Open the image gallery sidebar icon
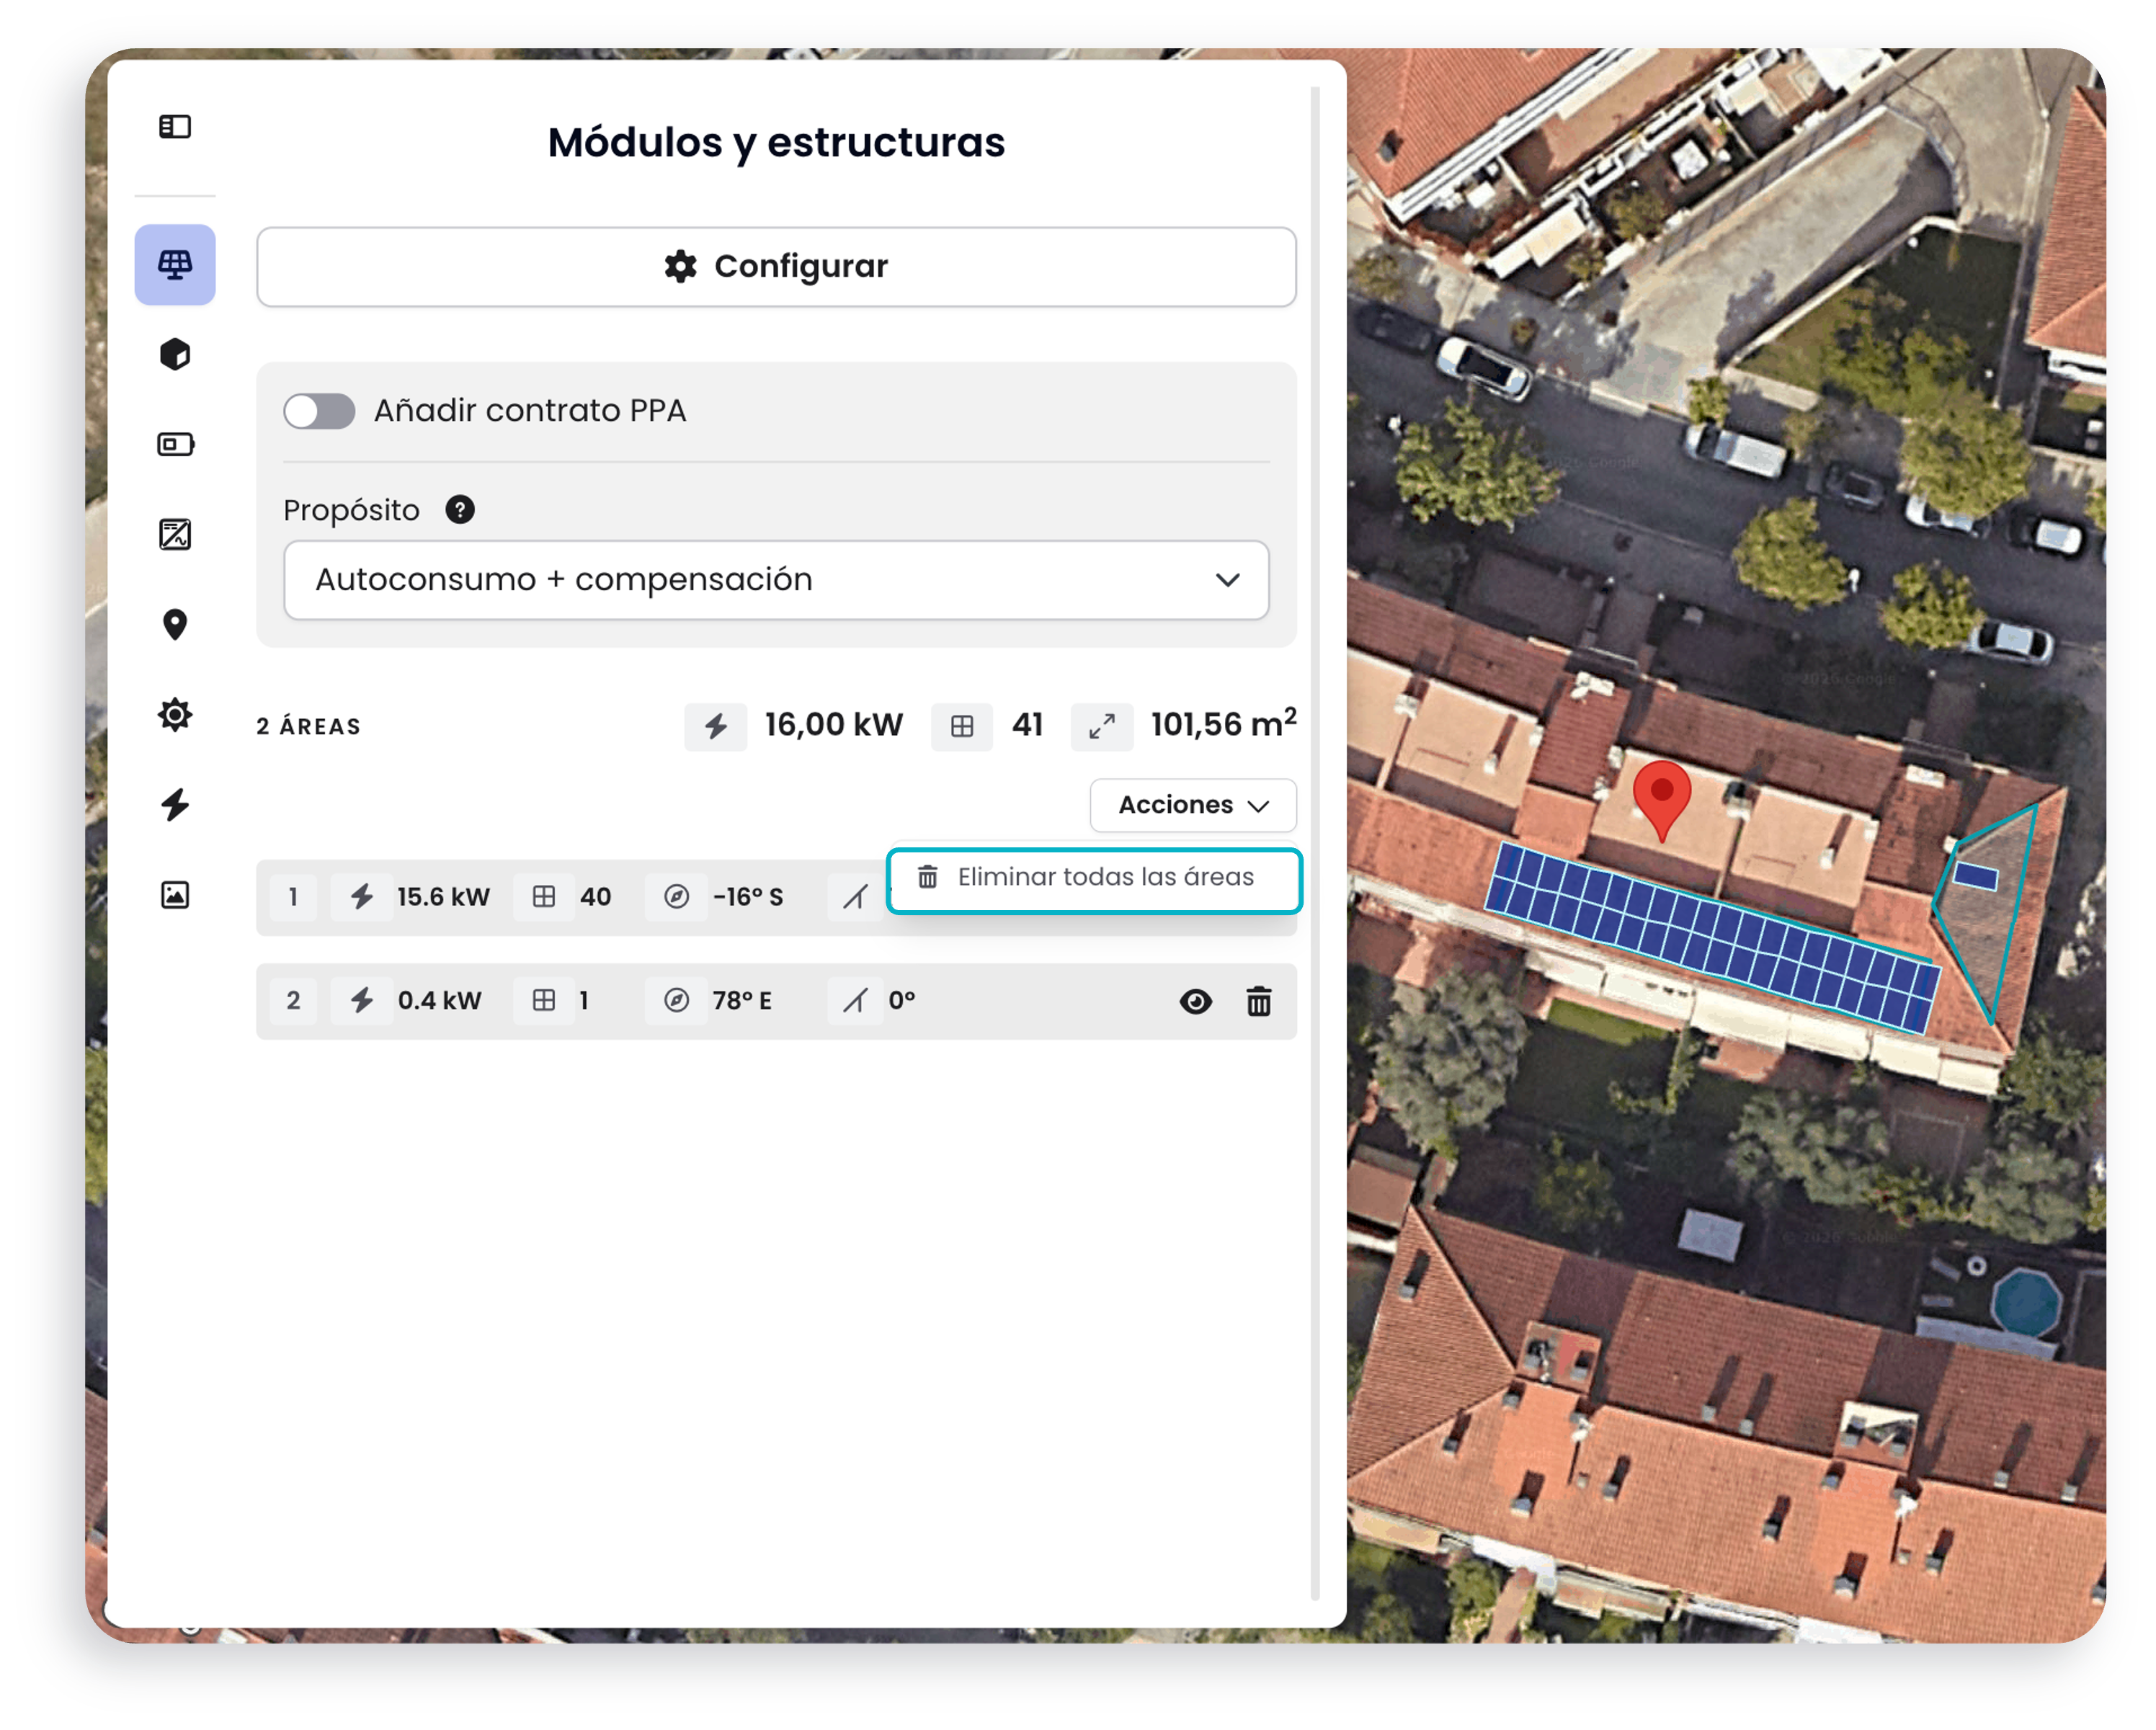The width and height of the screenshot is (2156, 1730). [x=175, y=894]
